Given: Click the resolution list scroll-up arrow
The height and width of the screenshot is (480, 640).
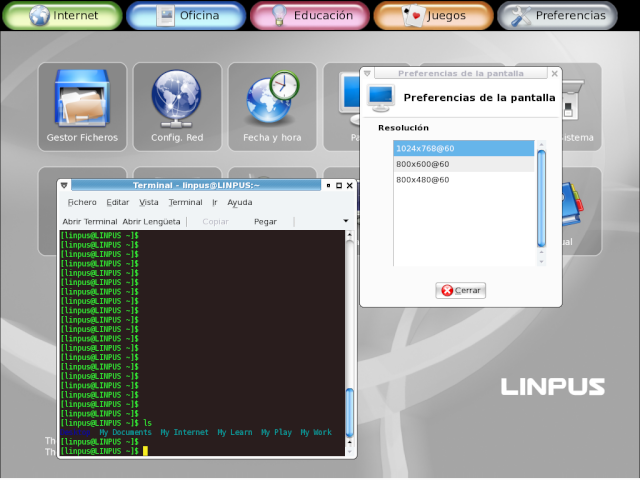Looking at the screenshot, I should 541,144.
